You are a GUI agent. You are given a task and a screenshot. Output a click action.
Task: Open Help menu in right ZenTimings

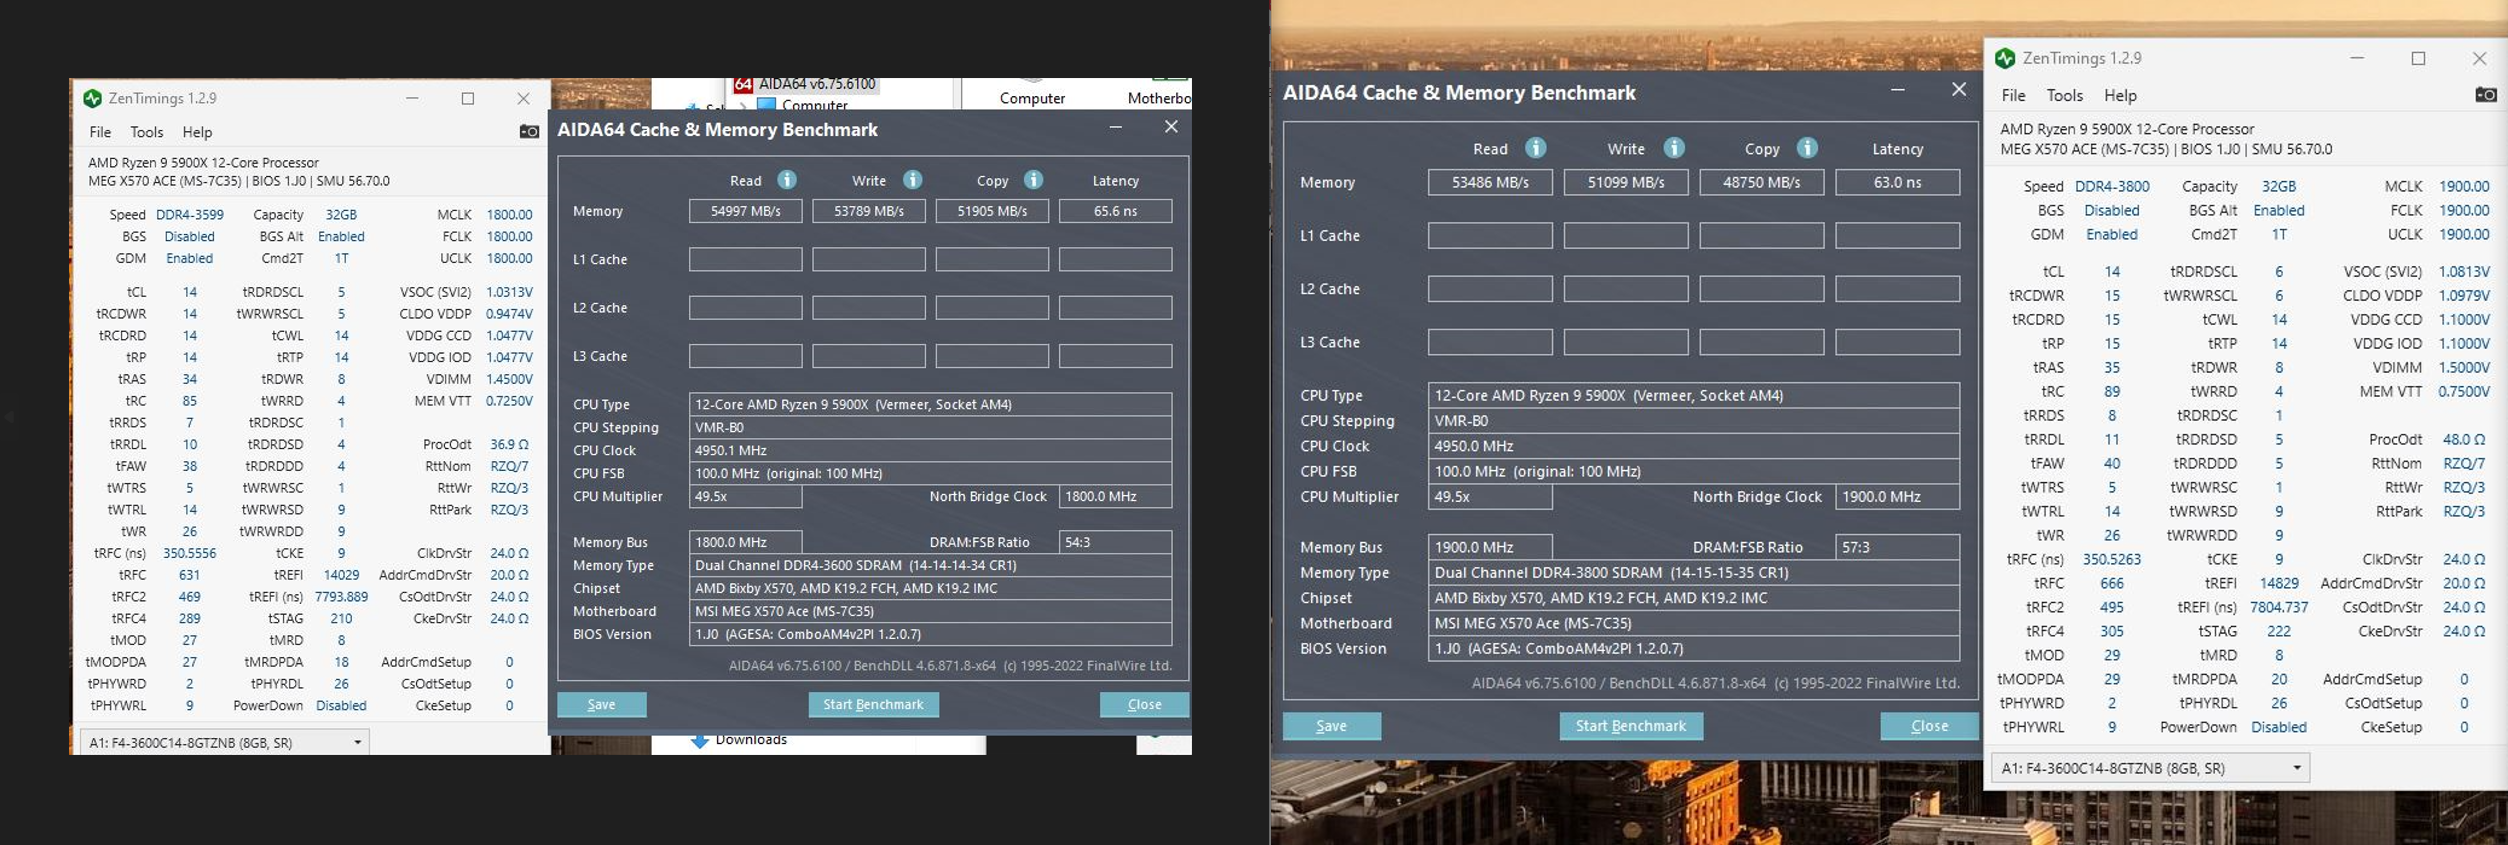2120,95
